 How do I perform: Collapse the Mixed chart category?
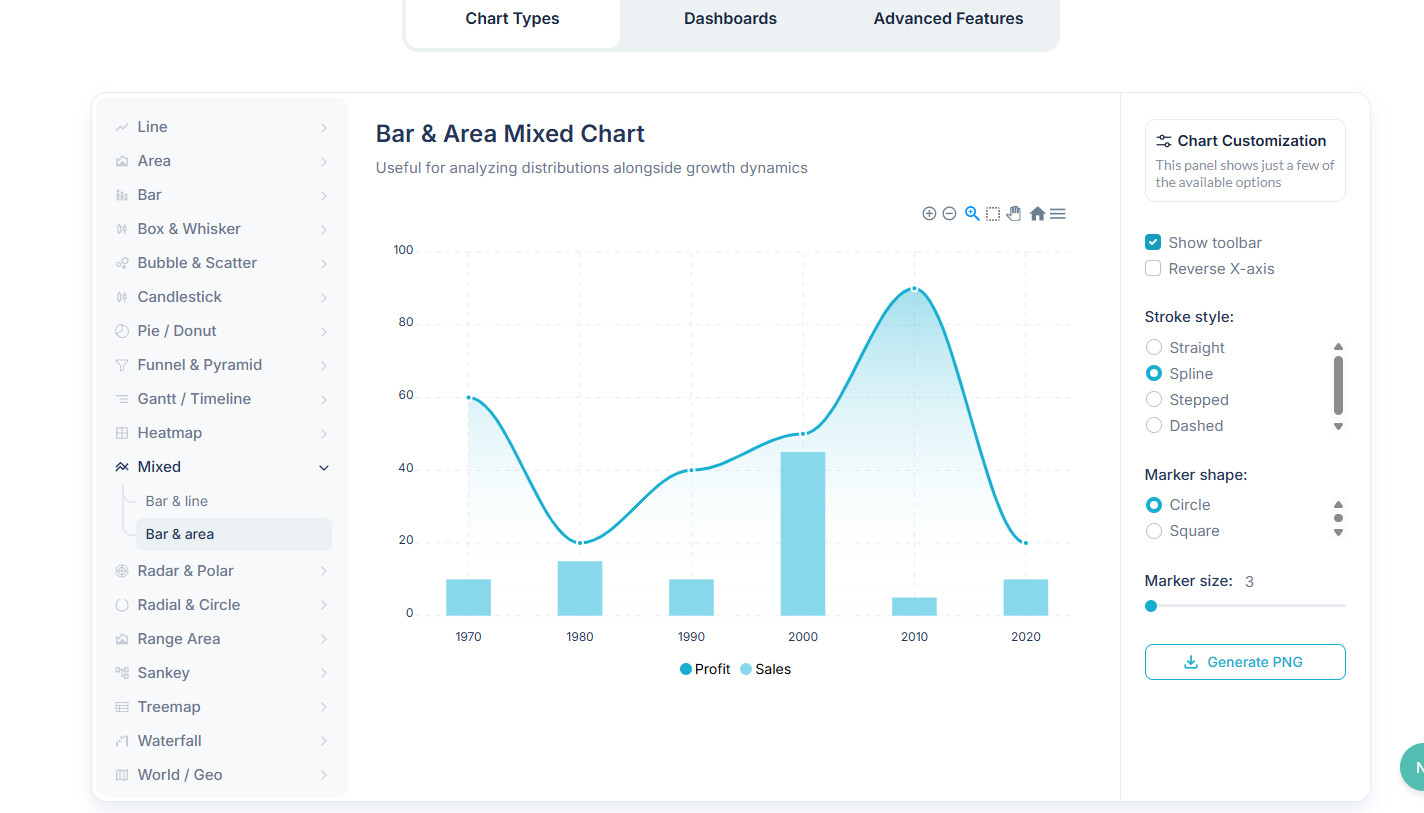[x=323, y=467]
